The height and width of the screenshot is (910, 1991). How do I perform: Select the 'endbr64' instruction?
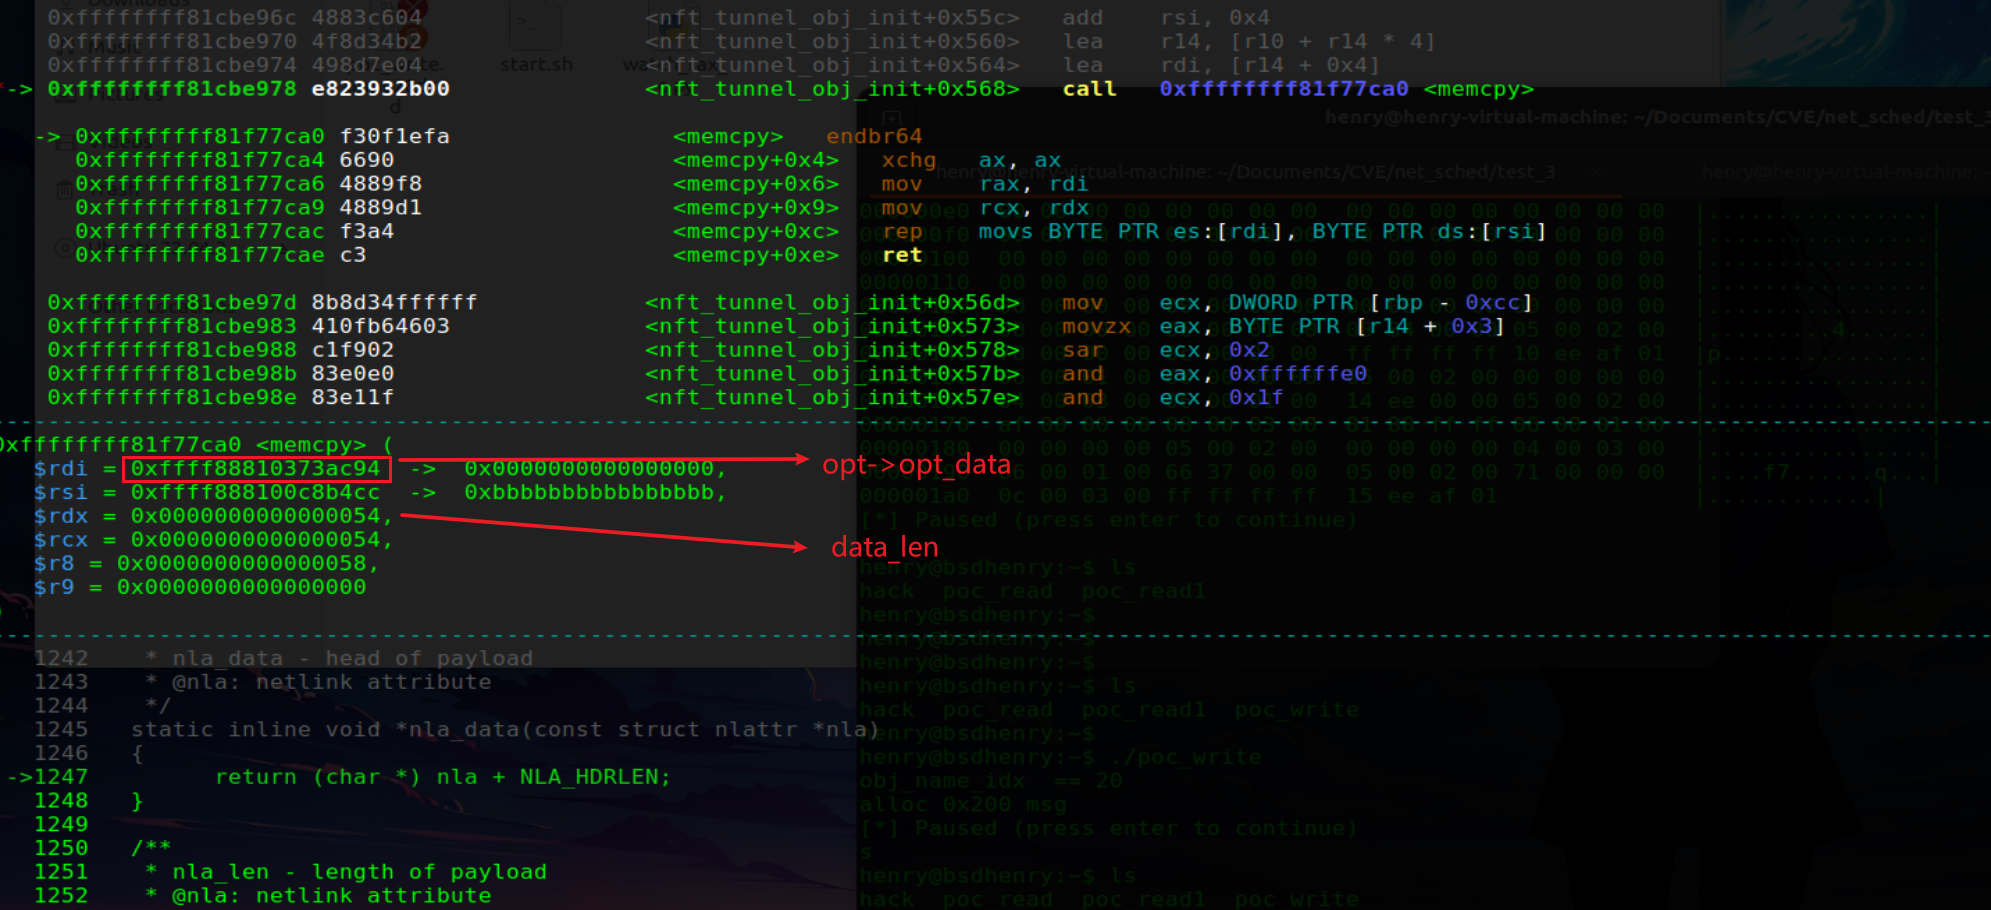[874, 136]
